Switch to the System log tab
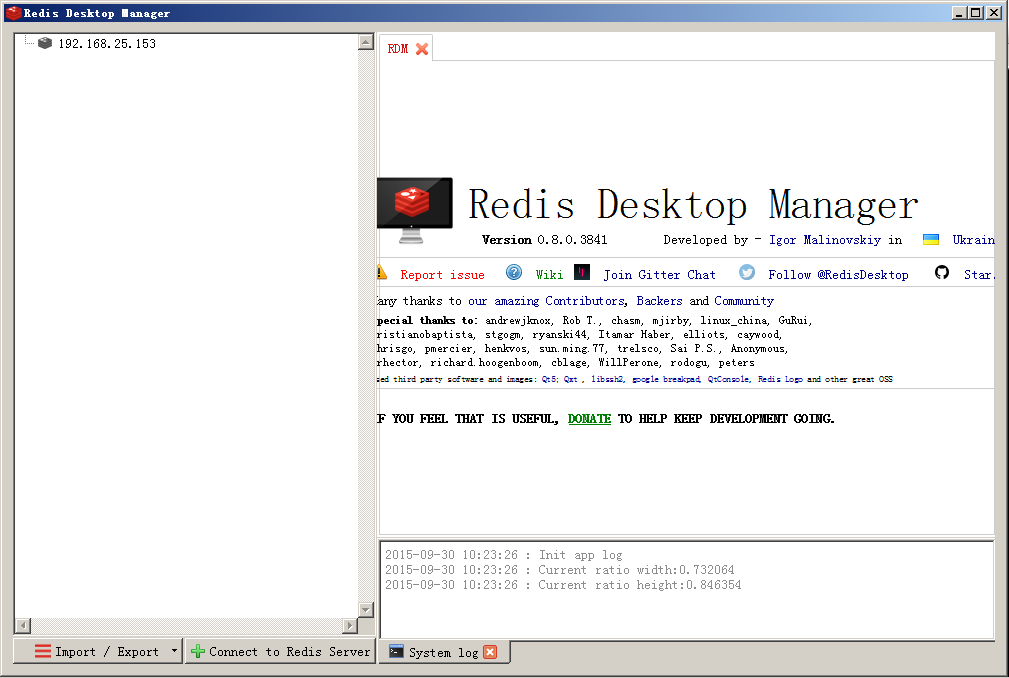 pyautogui.click(x=443, y=652)
